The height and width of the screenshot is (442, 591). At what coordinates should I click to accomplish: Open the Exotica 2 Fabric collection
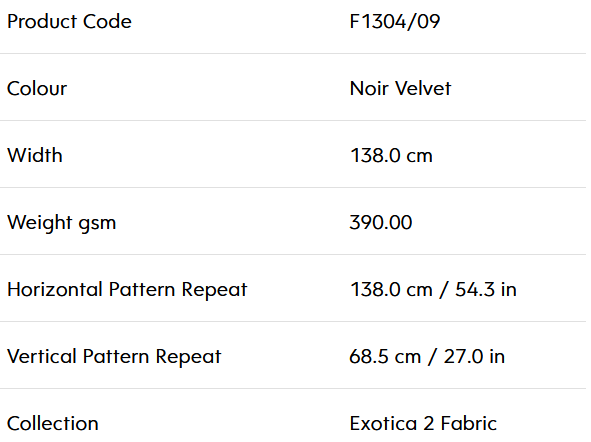[x=423, y=424]
